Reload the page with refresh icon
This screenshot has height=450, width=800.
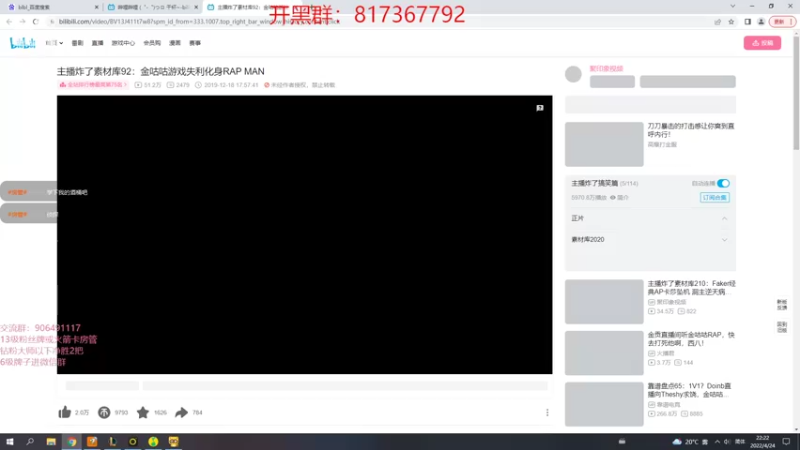pos(36,21)
